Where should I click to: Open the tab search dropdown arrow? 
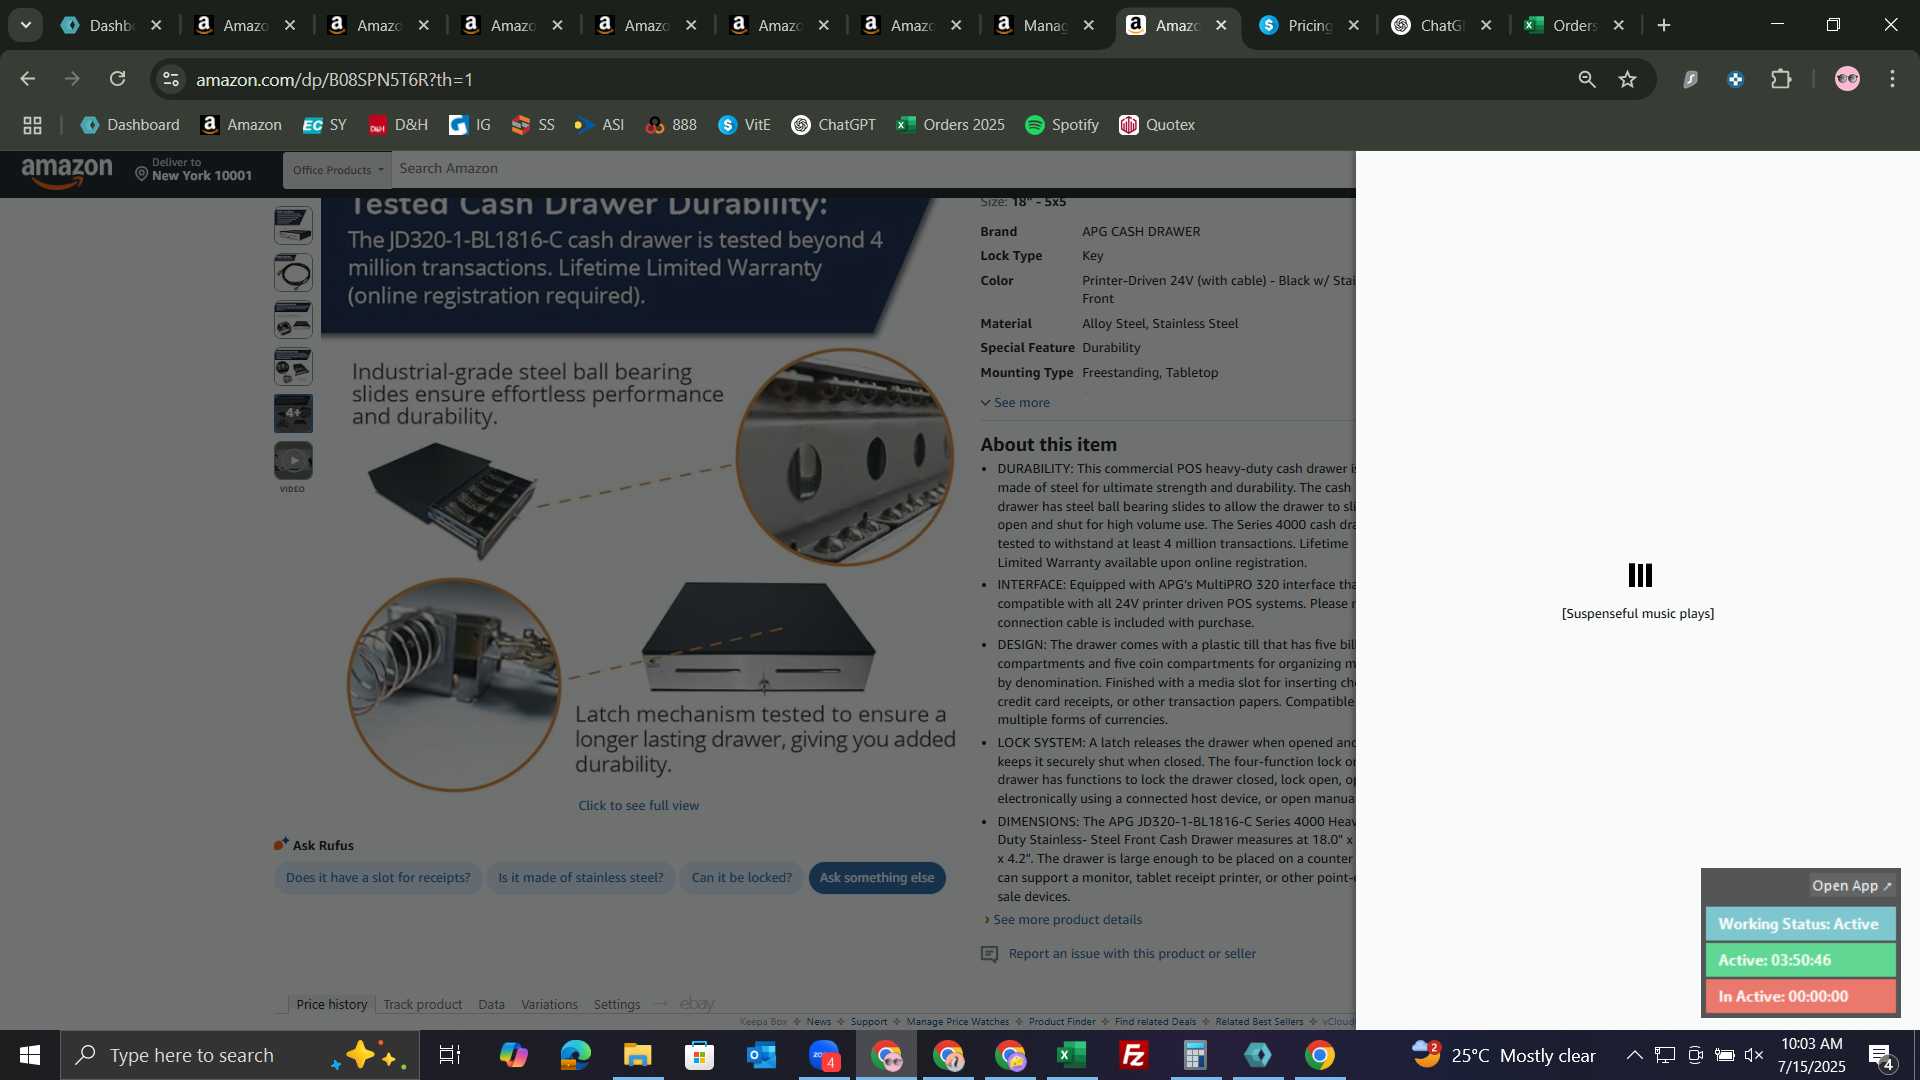tap(25, 25)
